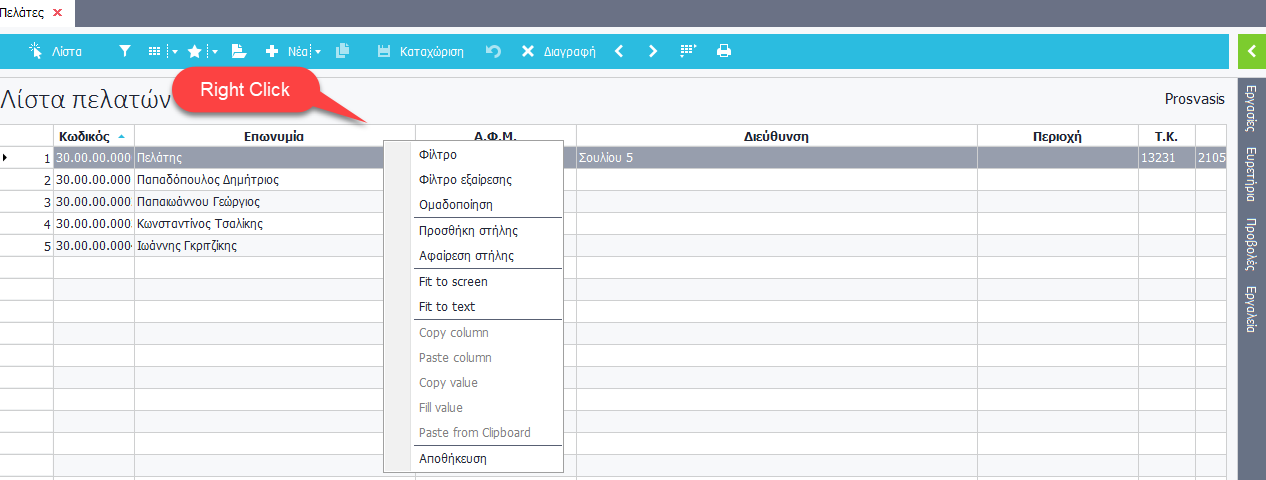Choose Φίλτρο from the context menu
1266x480 pixels.
tap(438, 155)
